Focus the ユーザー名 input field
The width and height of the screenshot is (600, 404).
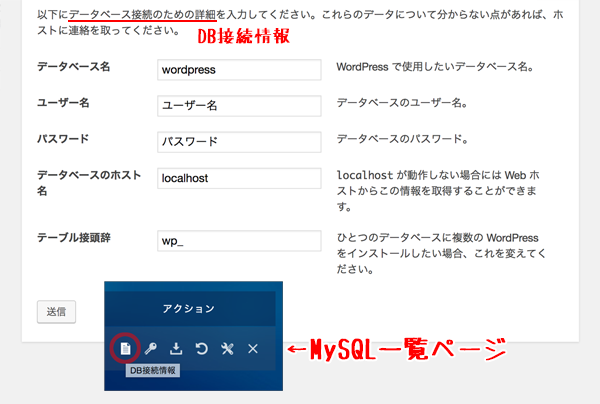pos(239,106)
